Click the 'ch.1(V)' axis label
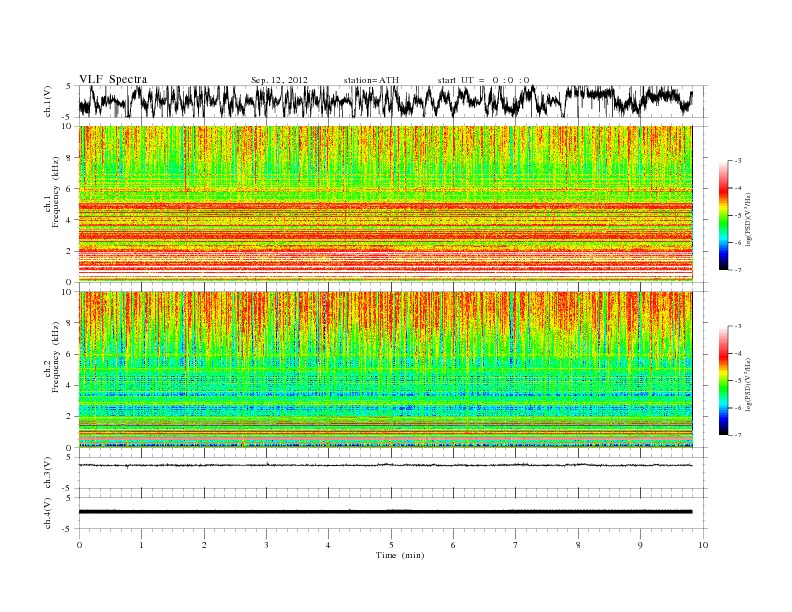This screenshot has width=792, height=612. [x=48, y=102]
